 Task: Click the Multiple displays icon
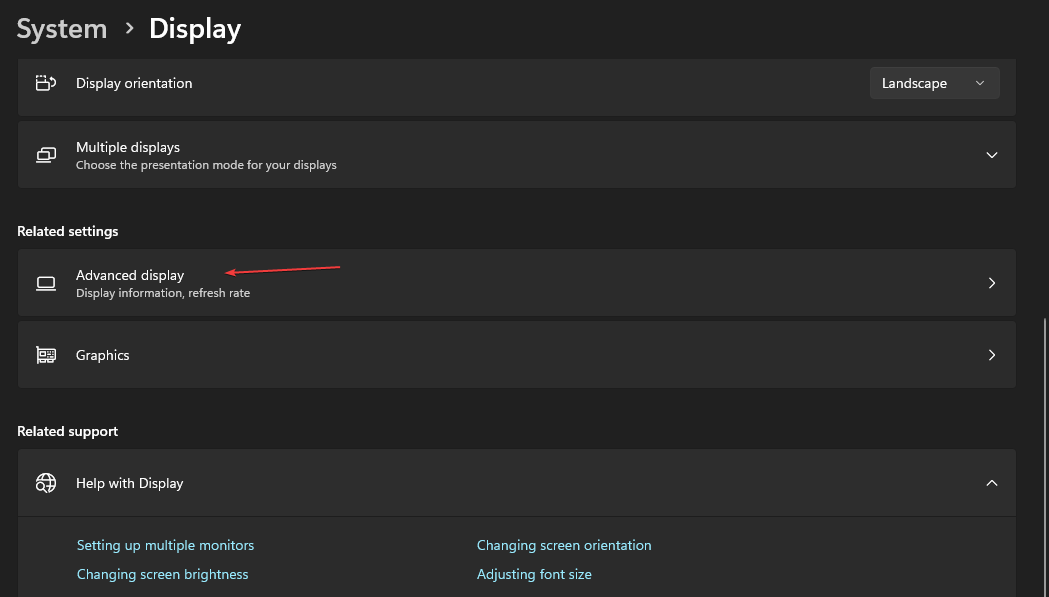coord(45,155)
